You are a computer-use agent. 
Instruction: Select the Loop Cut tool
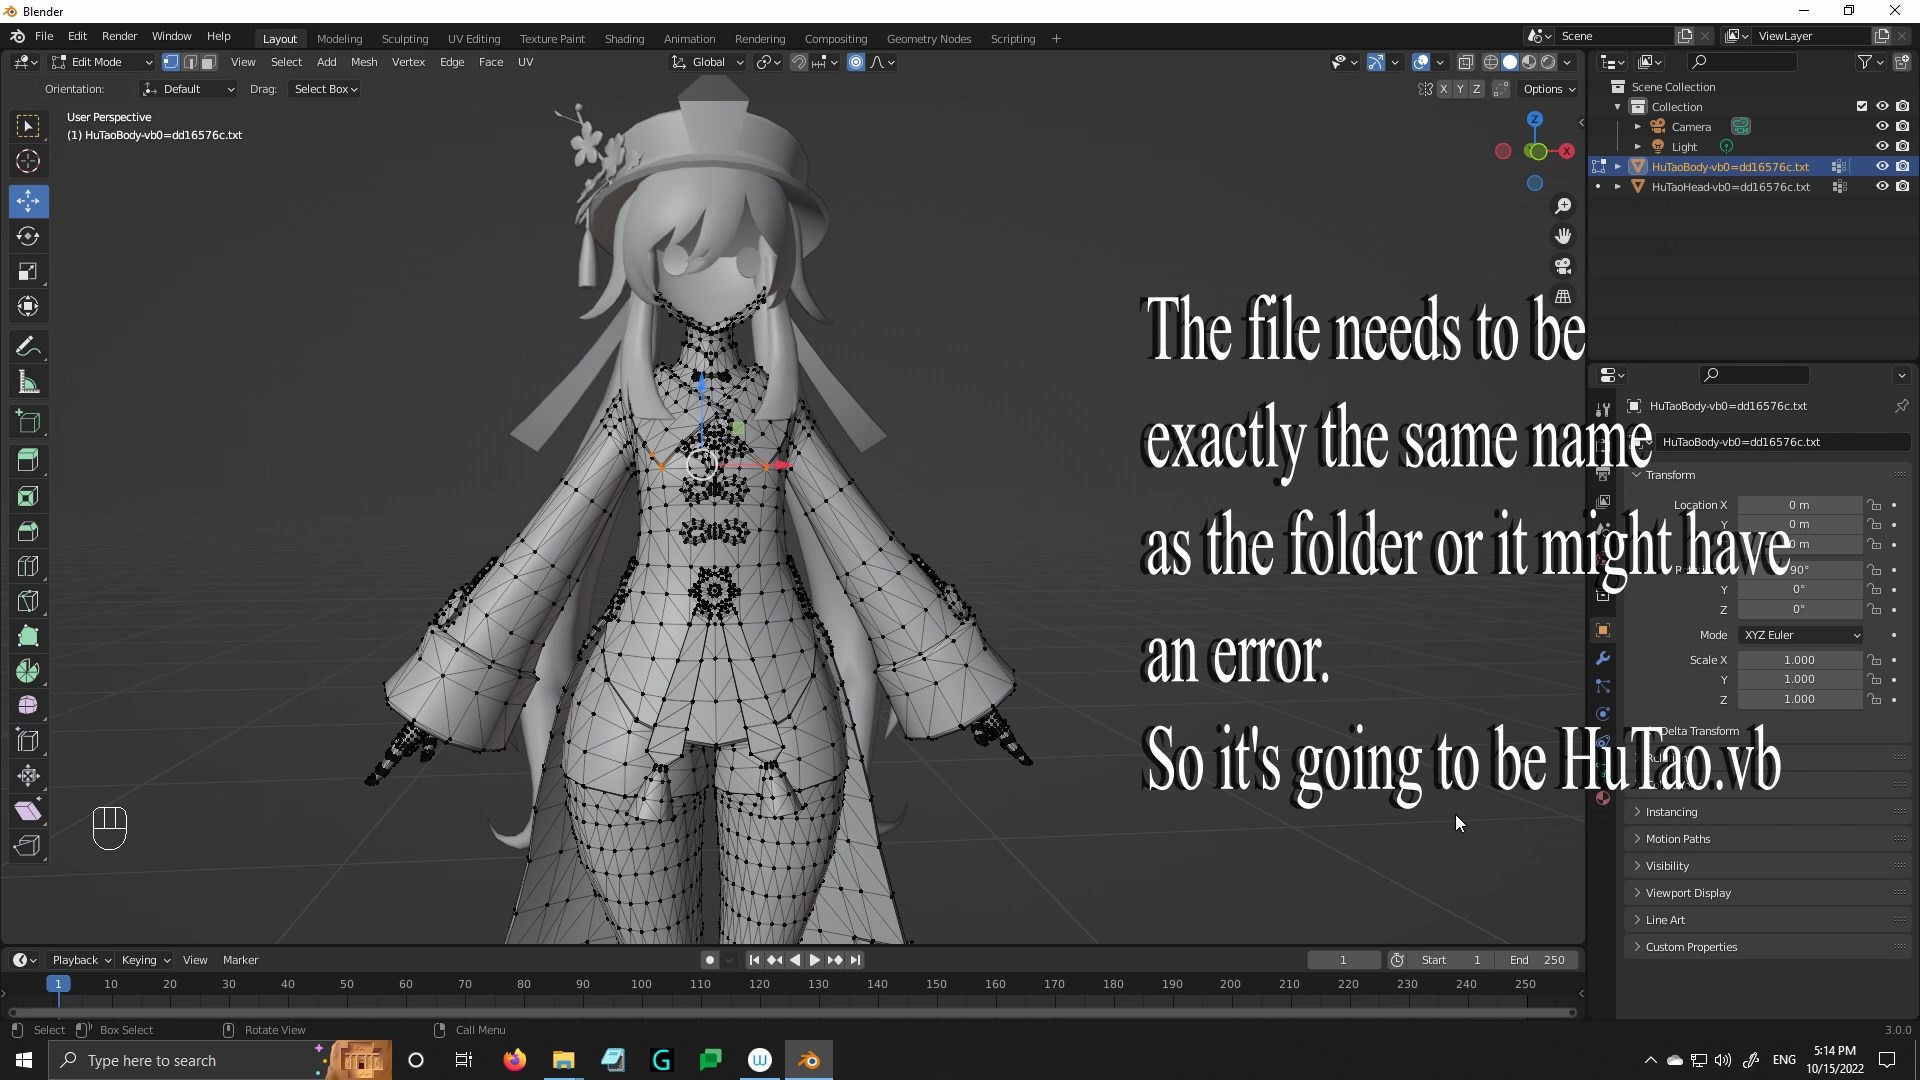tap(28, 566)
